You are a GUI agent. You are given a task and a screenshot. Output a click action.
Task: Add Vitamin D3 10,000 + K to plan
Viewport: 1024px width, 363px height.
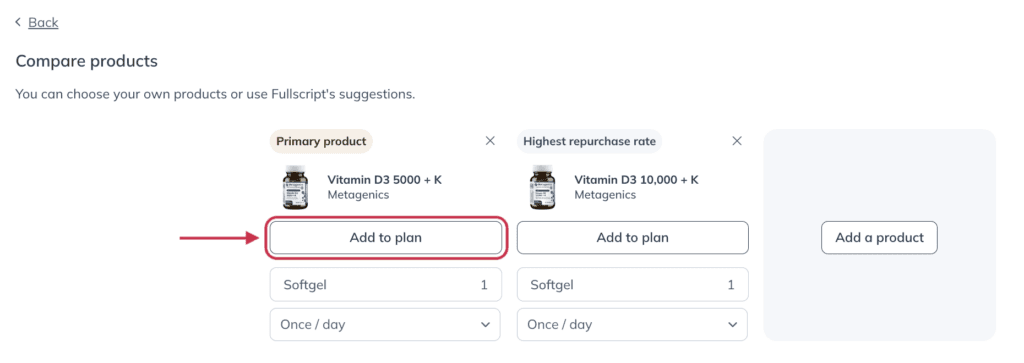pos(632,238)
